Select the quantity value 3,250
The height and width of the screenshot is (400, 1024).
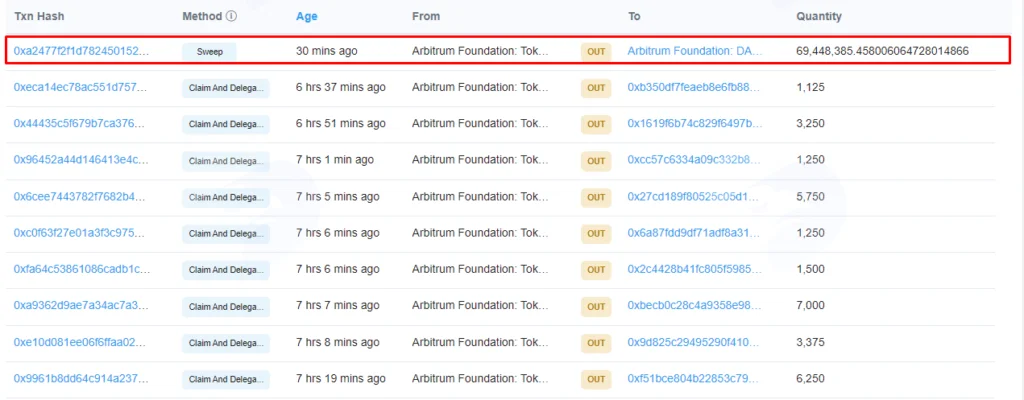(x=810, y=124)
